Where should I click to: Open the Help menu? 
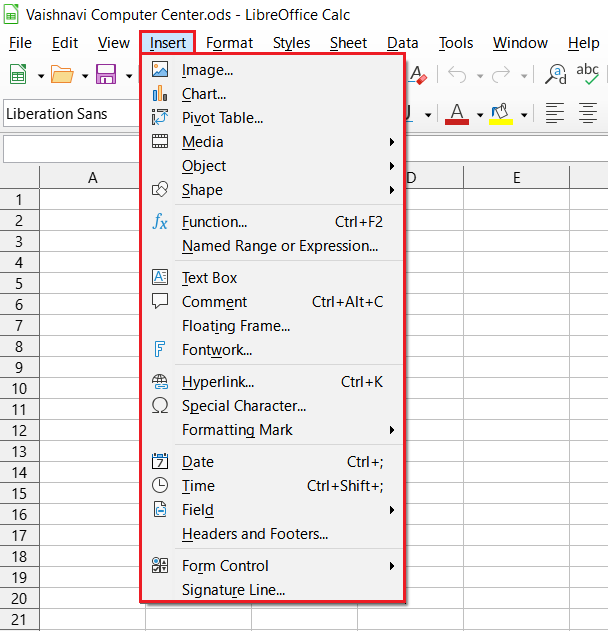point(583,43)
